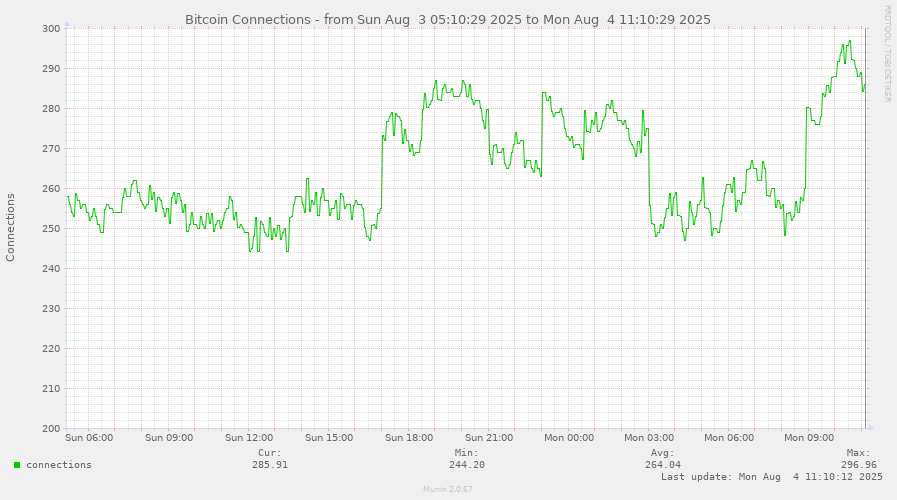Viewport: 897px width, 500px height.
Task: Click the green connections legend swatch
Action: [x=17, y=465]
